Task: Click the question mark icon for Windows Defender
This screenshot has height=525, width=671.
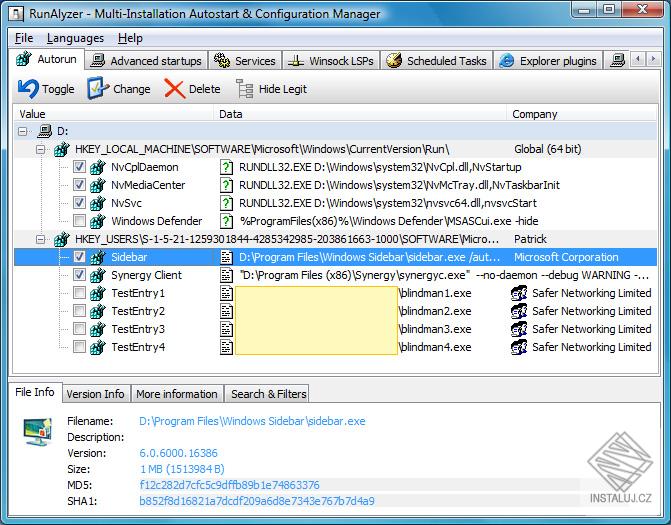Action: 226,221
